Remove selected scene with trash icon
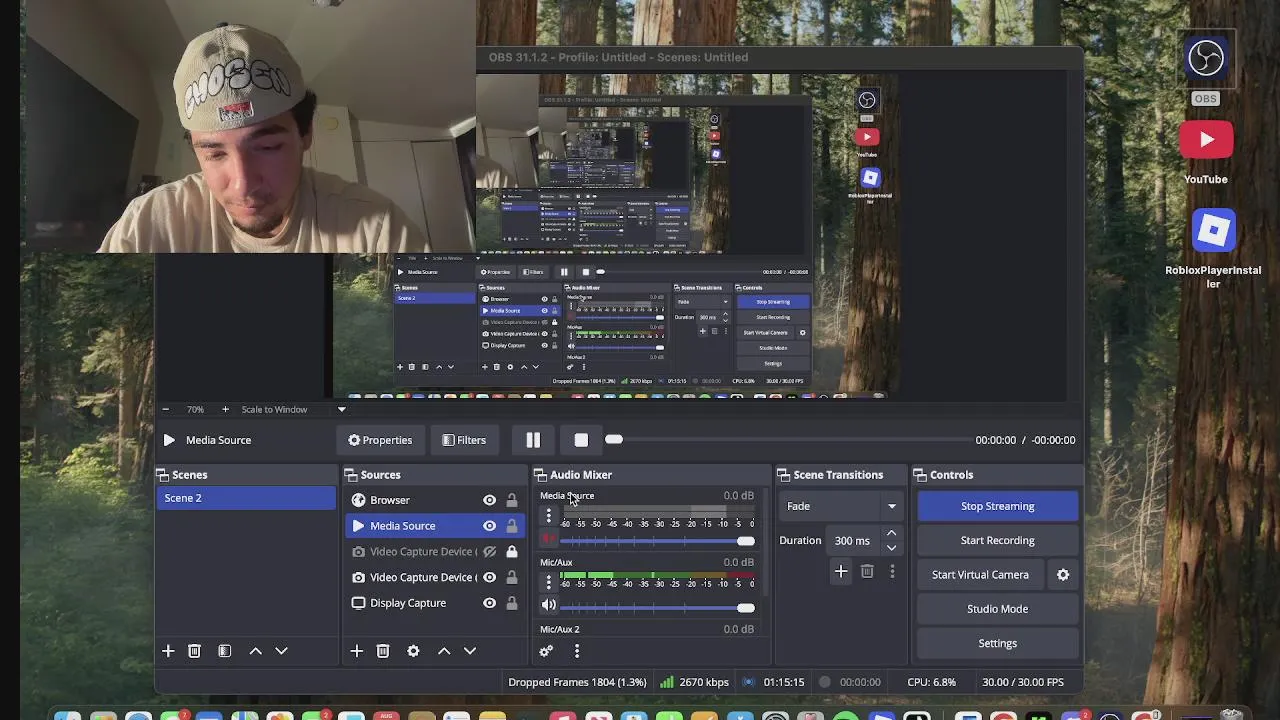1280x720 pixels. tap(195, 651)
